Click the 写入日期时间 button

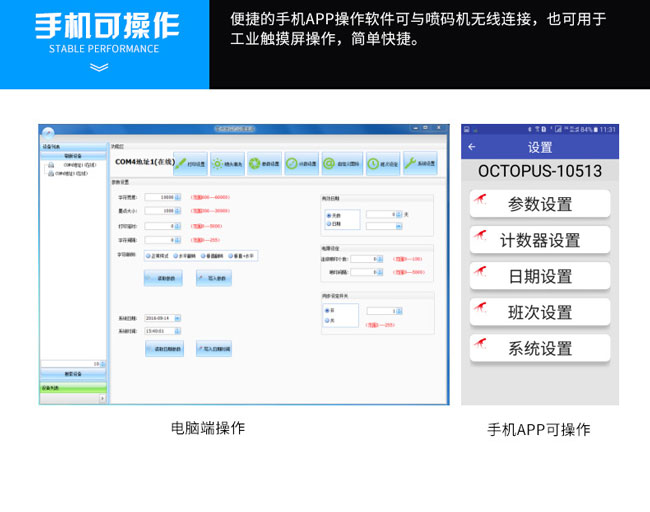click(213, 348)
